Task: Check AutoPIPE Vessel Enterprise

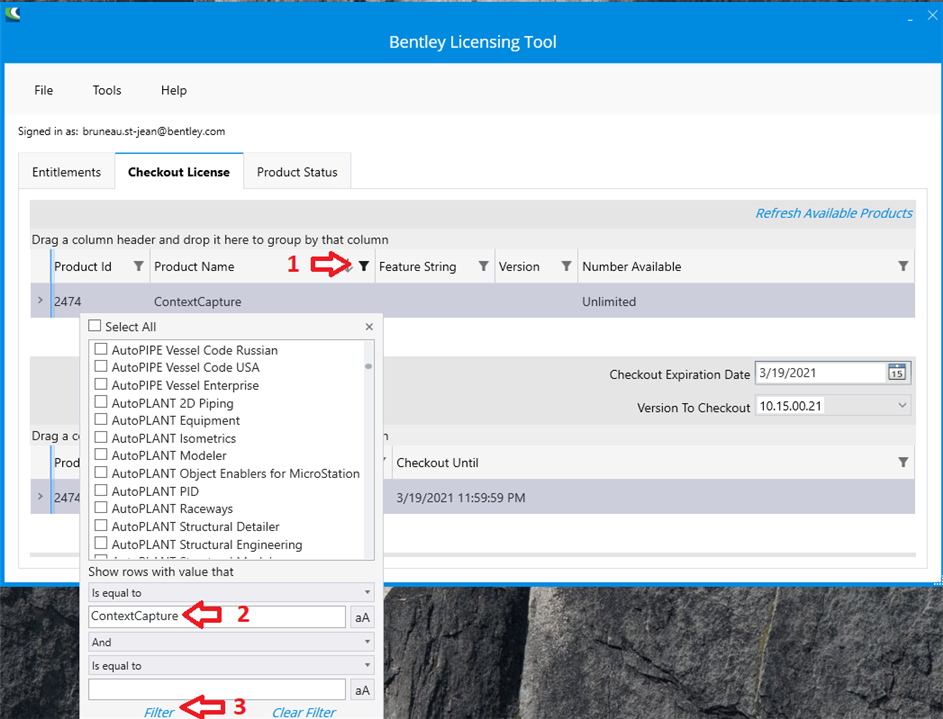Action: (x=101, y=384)
